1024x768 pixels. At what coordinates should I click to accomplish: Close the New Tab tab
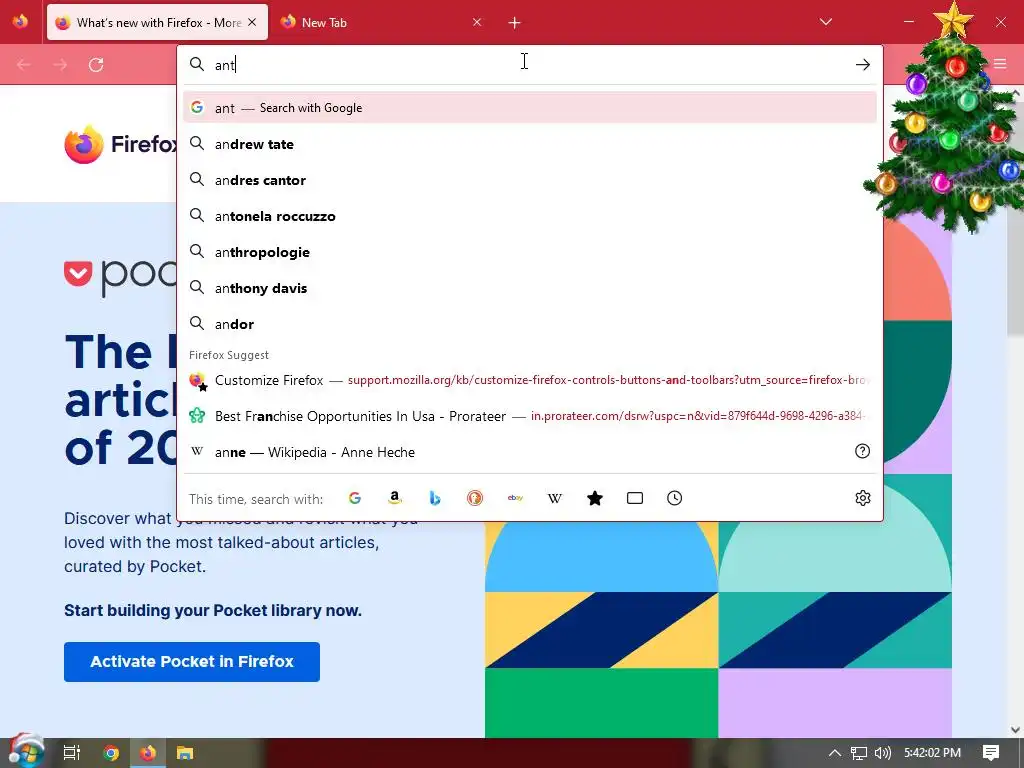click(x=477, y=22)
